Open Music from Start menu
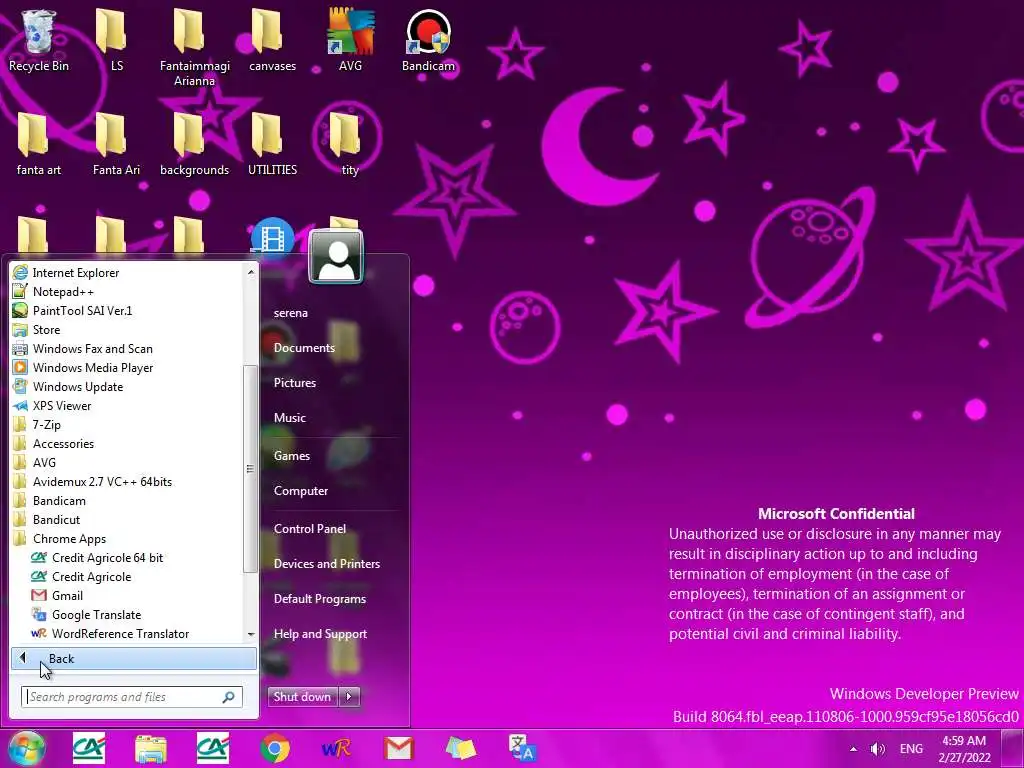The image size is (1024, 768). 290,417
